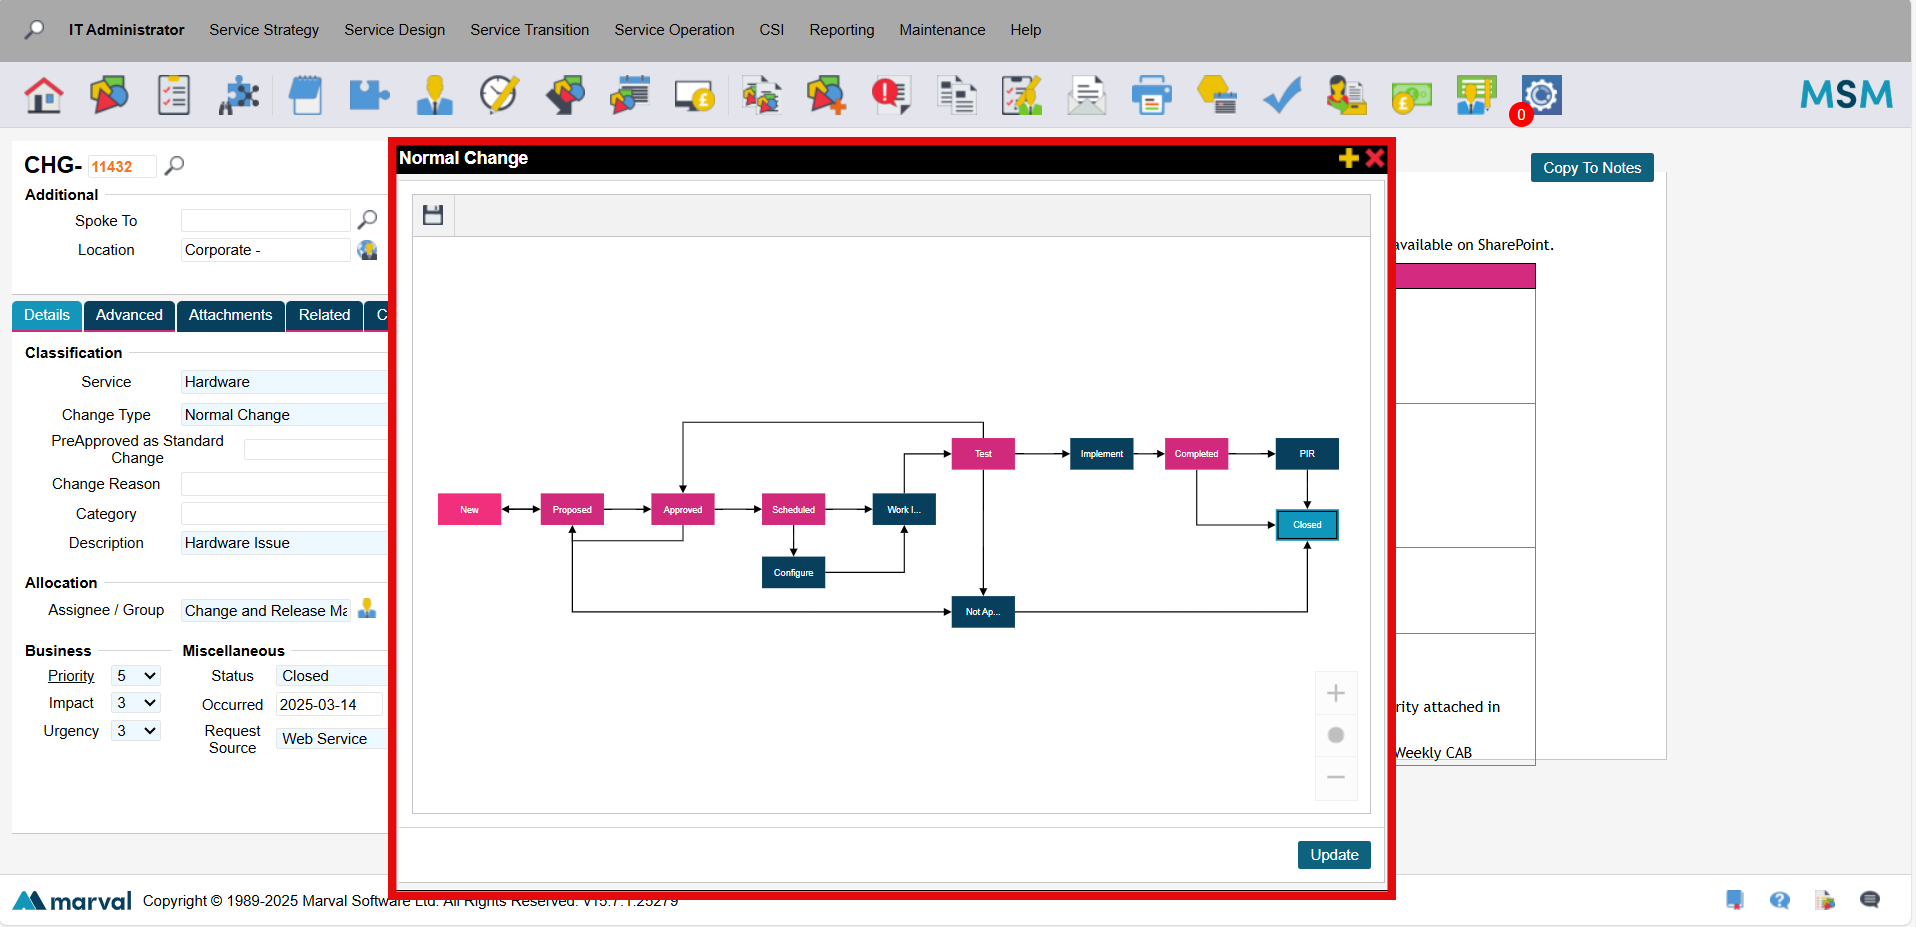Image resolution: width=1916 pixels, height=927 pixels.
Task: Click the Copy To Notes button
Action: 1591,168
